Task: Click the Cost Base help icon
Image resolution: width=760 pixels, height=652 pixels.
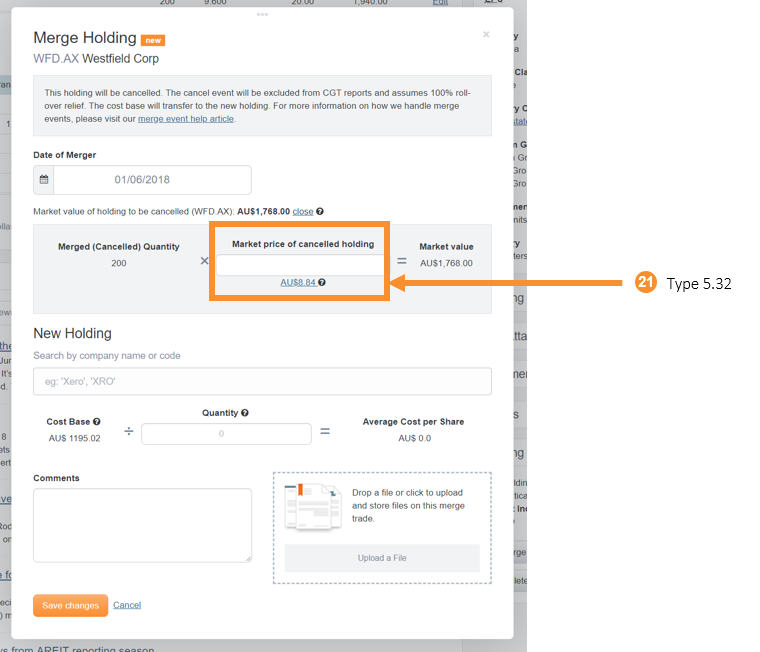Action: coord(96,422)
